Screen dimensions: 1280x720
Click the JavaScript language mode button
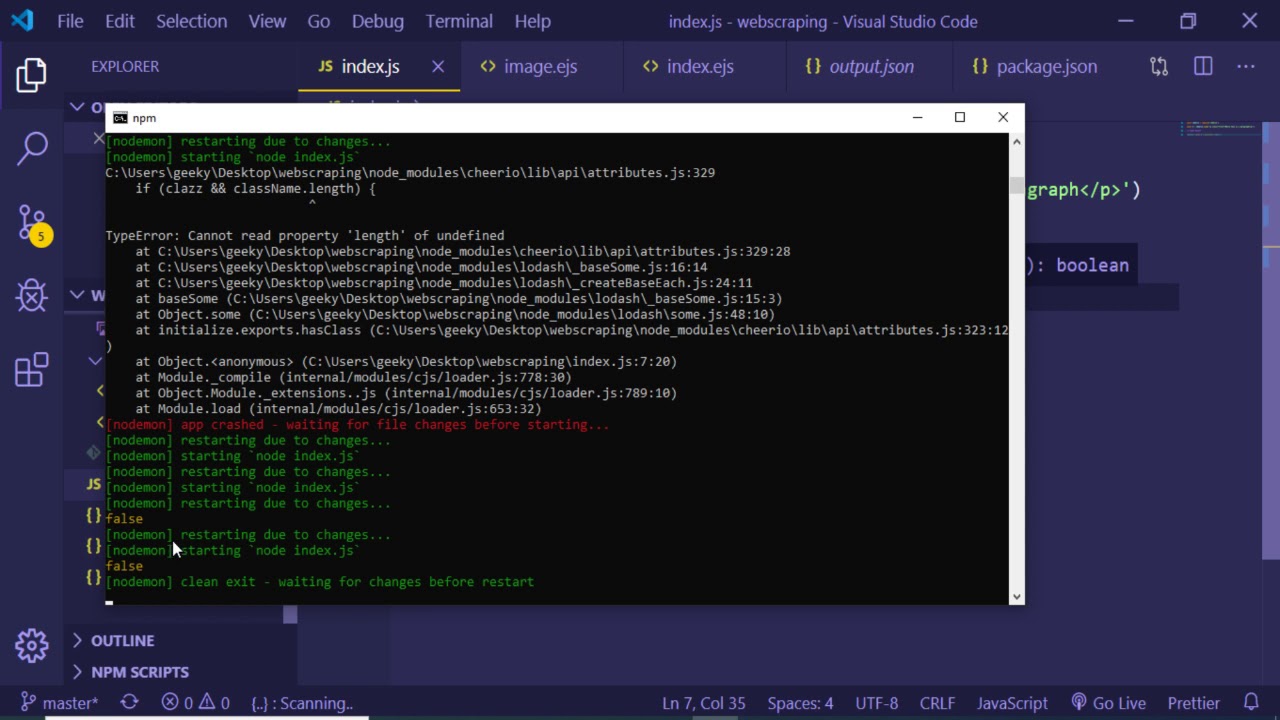(x=1012, y=703)
